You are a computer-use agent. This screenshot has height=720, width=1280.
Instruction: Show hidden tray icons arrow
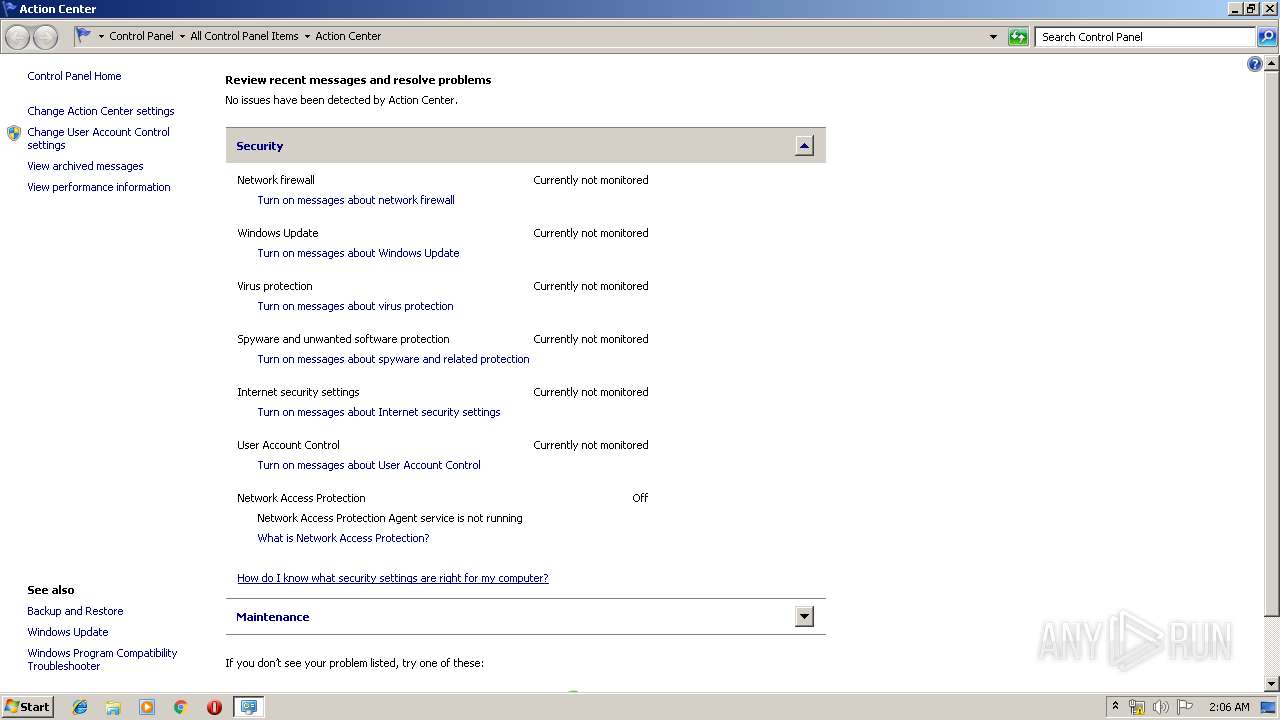[1115, 706]
